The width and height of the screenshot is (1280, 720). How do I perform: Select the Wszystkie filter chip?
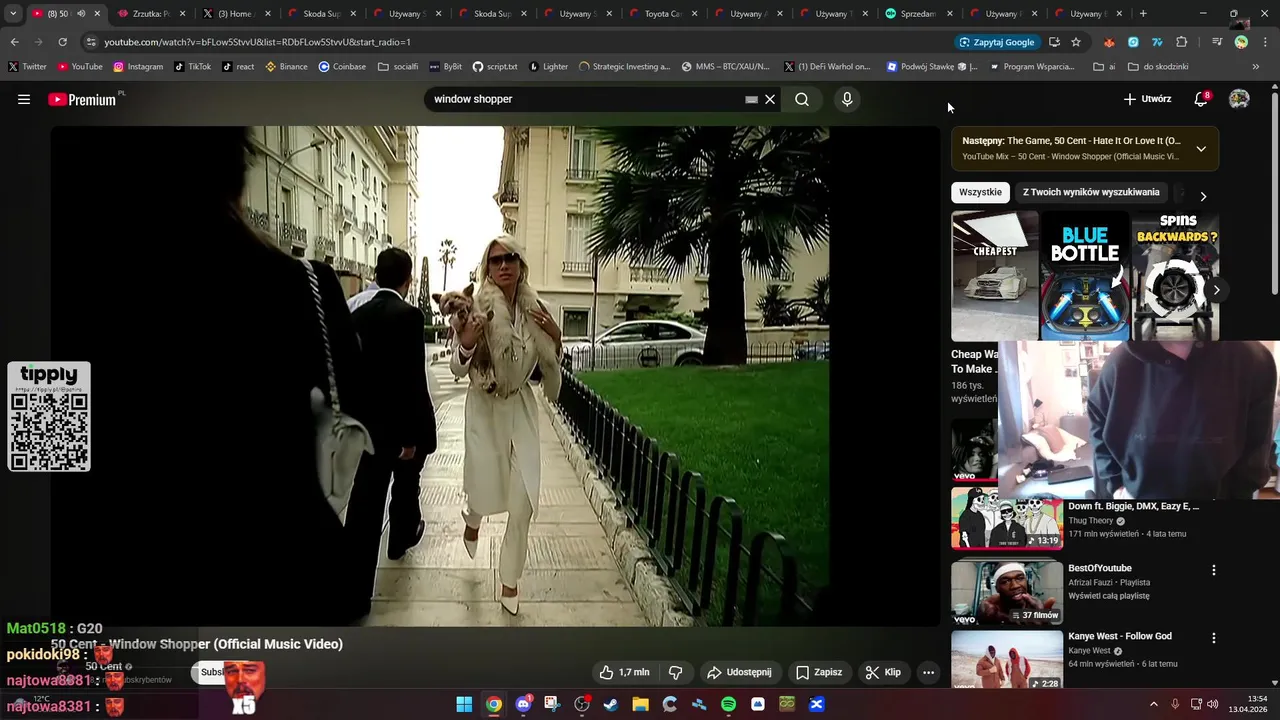tap(980, 192)
